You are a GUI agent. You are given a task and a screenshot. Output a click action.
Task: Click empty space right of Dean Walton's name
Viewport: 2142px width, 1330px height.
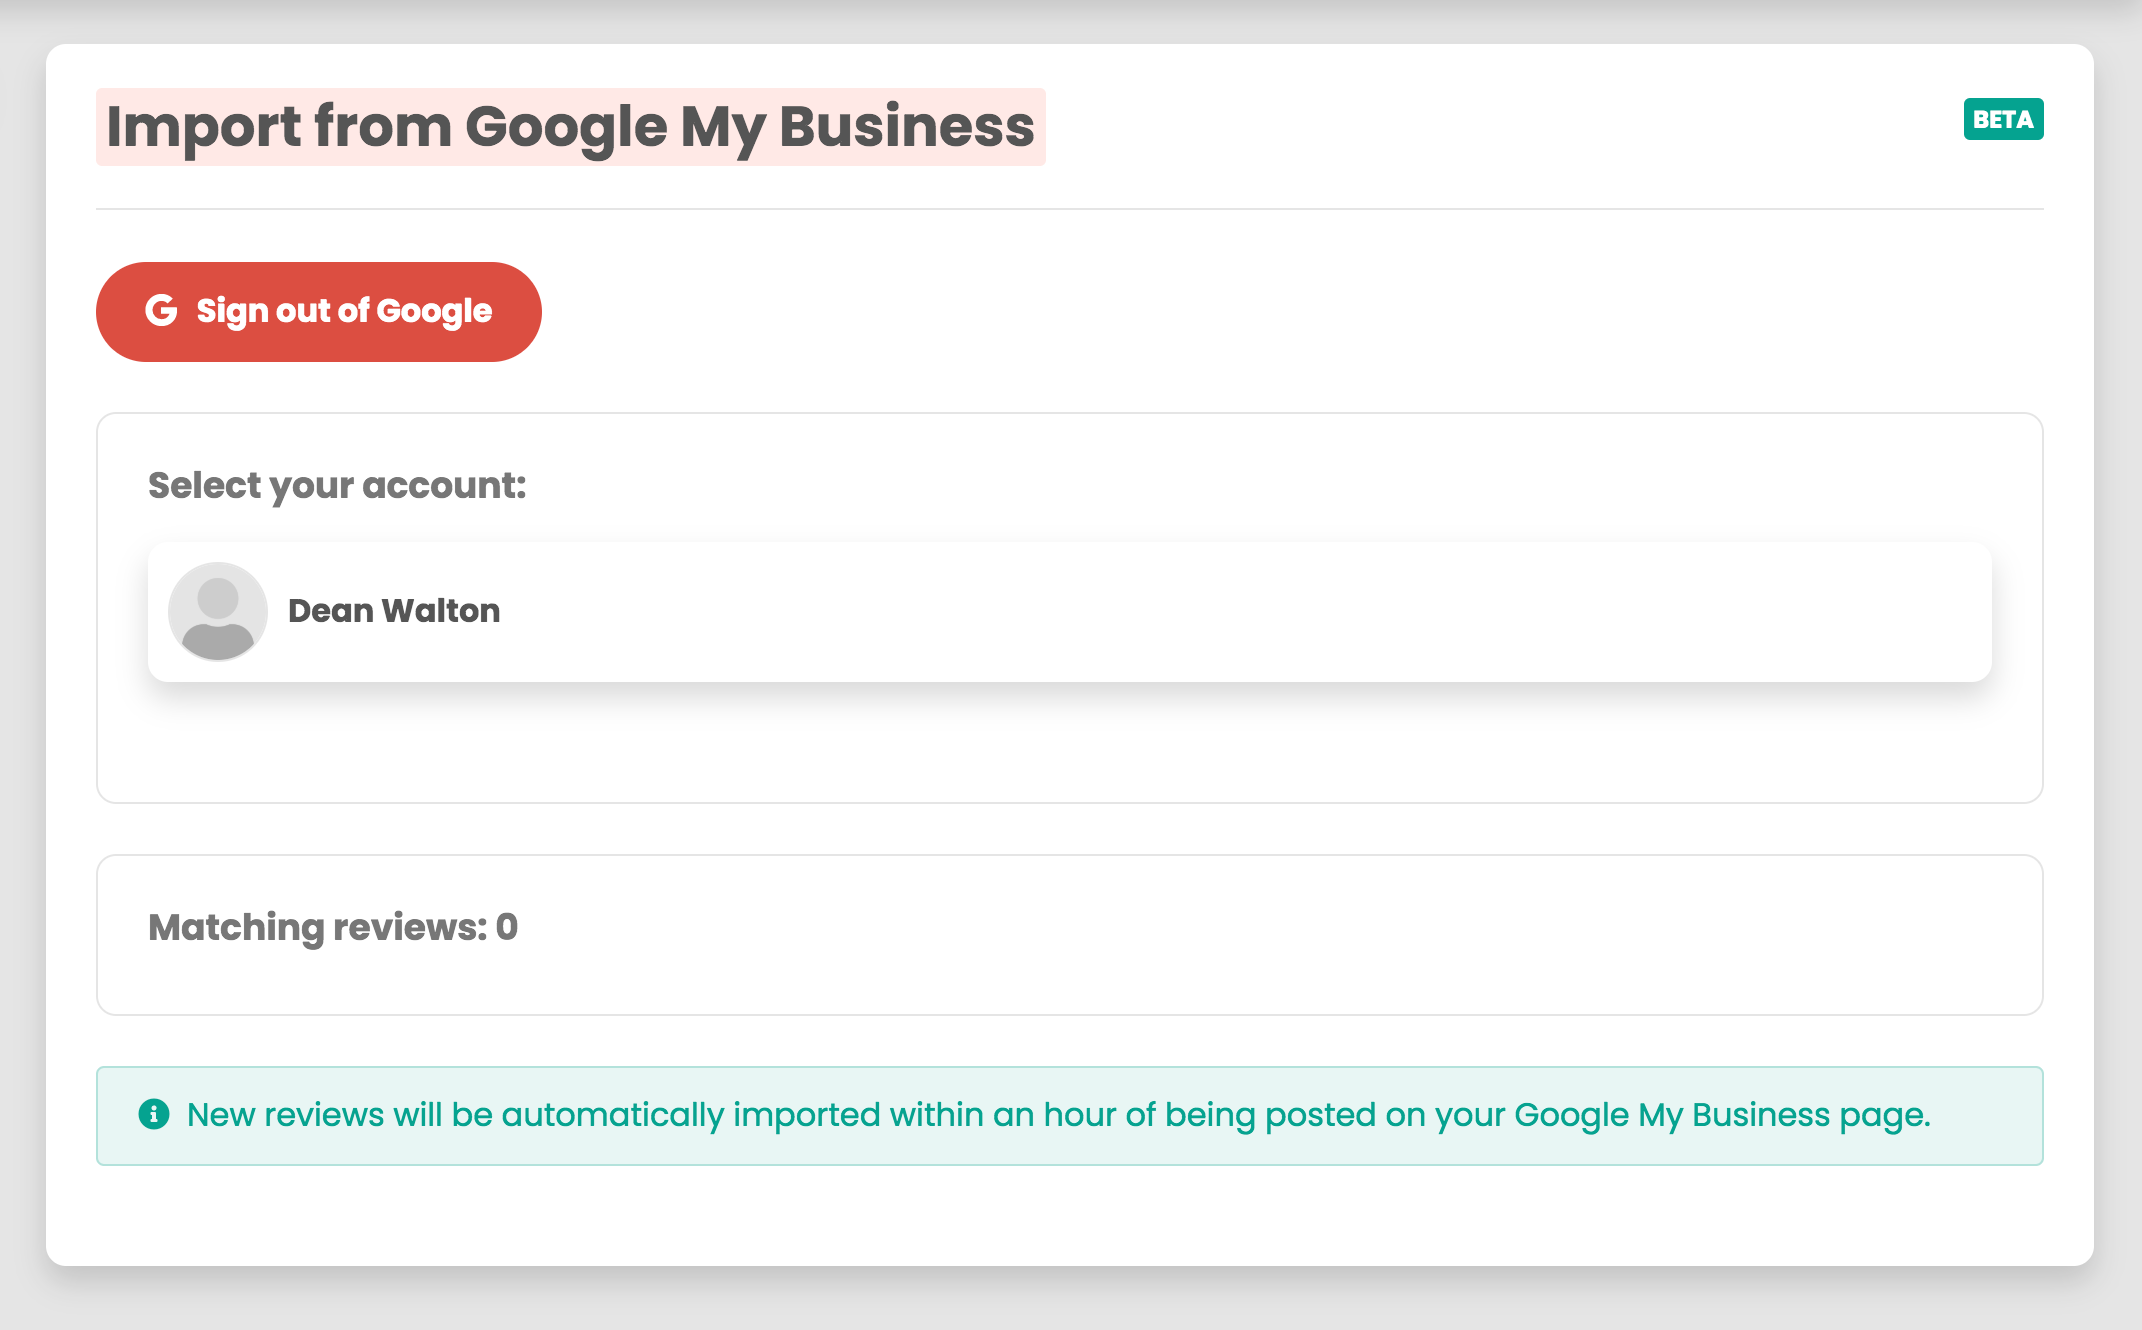(1200, 611)
